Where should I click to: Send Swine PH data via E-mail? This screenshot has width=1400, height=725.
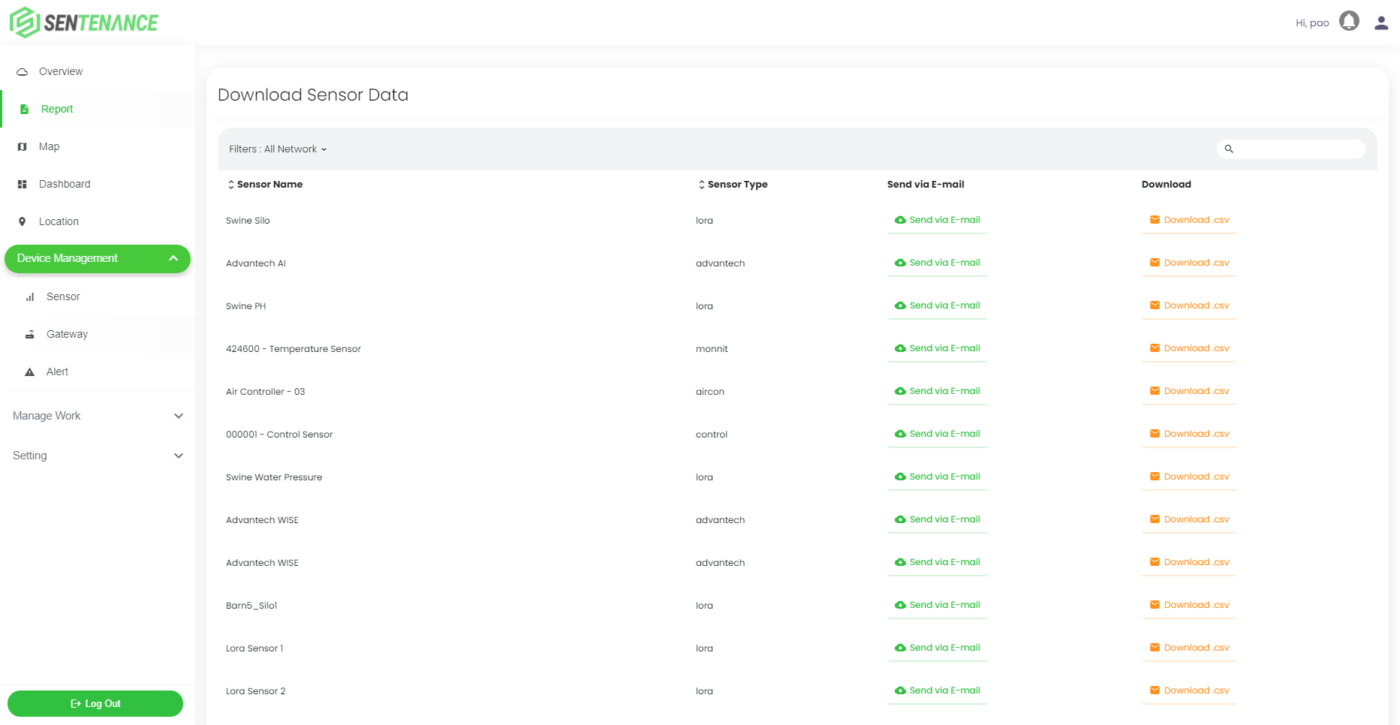(937, 306)
